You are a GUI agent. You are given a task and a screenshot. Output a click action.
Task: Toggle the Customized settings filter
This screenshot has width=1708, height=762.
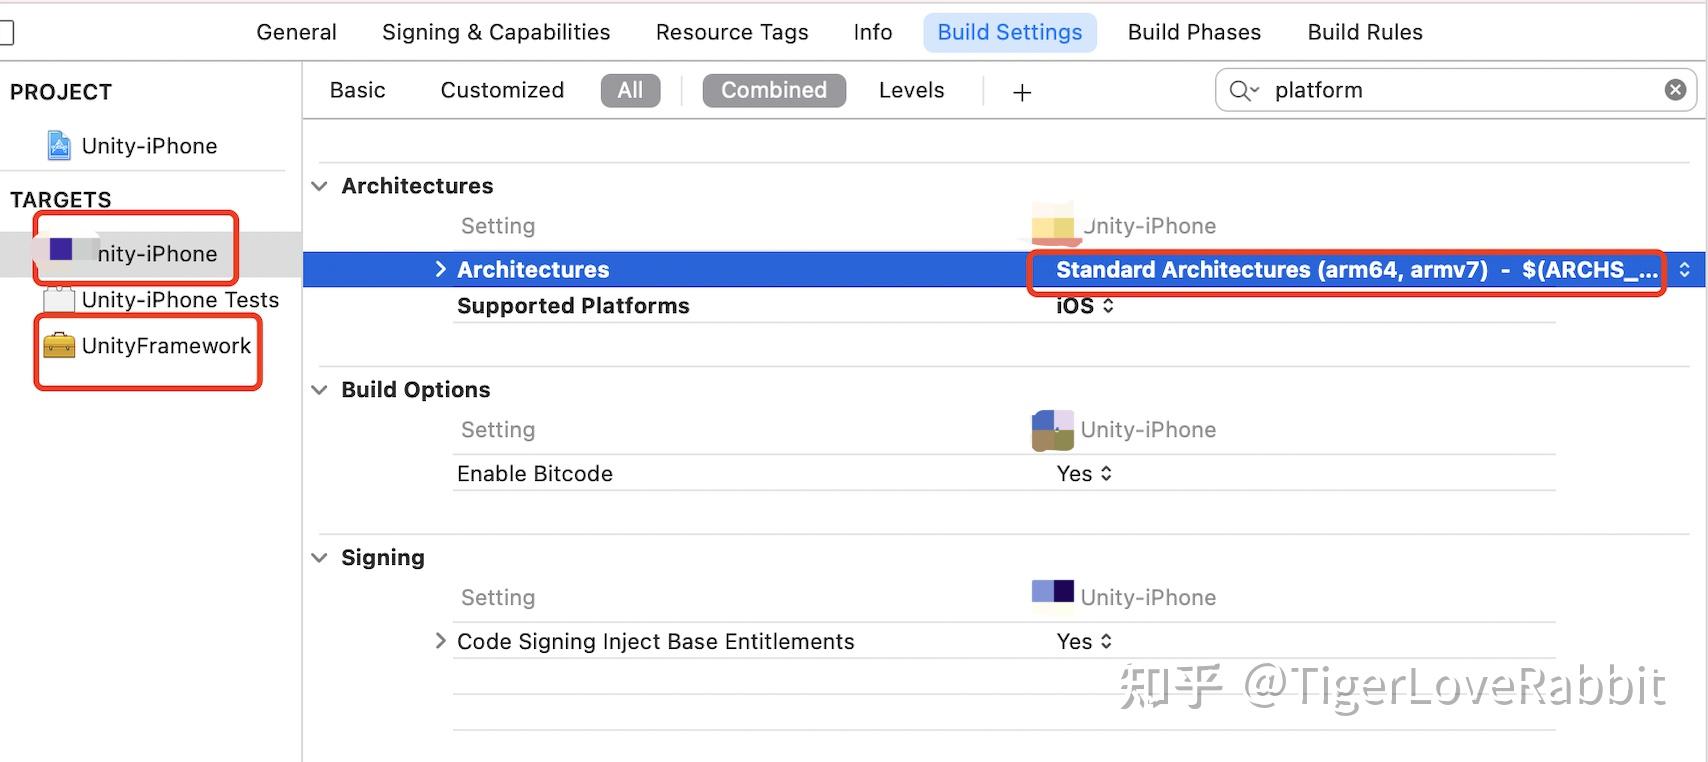(501, 90)
